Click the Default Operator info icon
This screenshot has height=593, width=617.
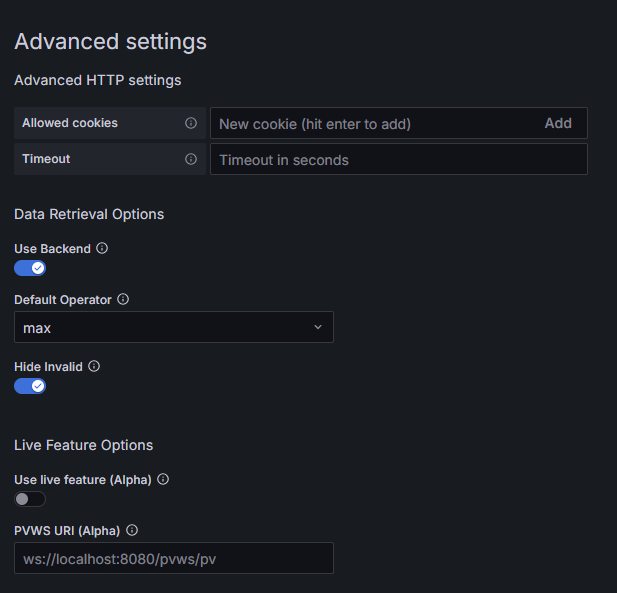click(x=123, y=299)
